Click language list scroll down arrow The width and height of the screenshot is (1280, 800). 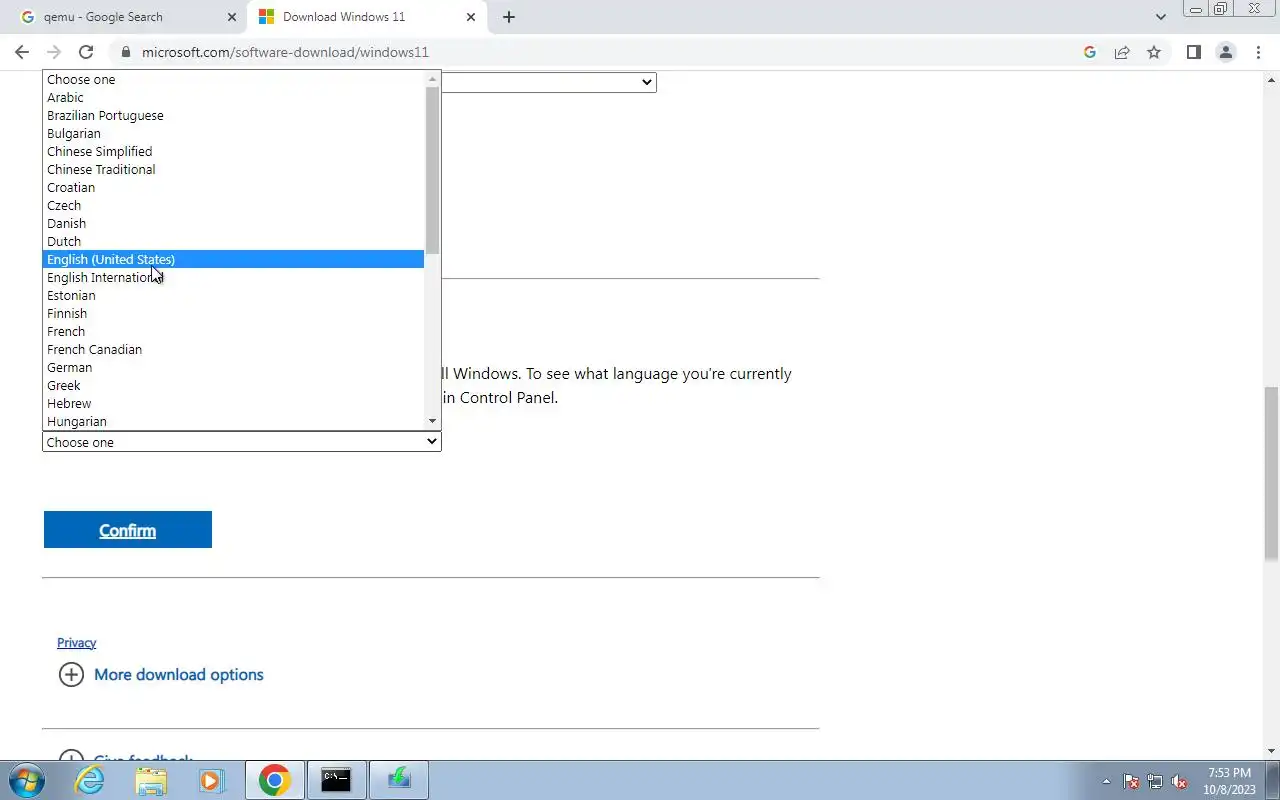(x=433, y=422)
